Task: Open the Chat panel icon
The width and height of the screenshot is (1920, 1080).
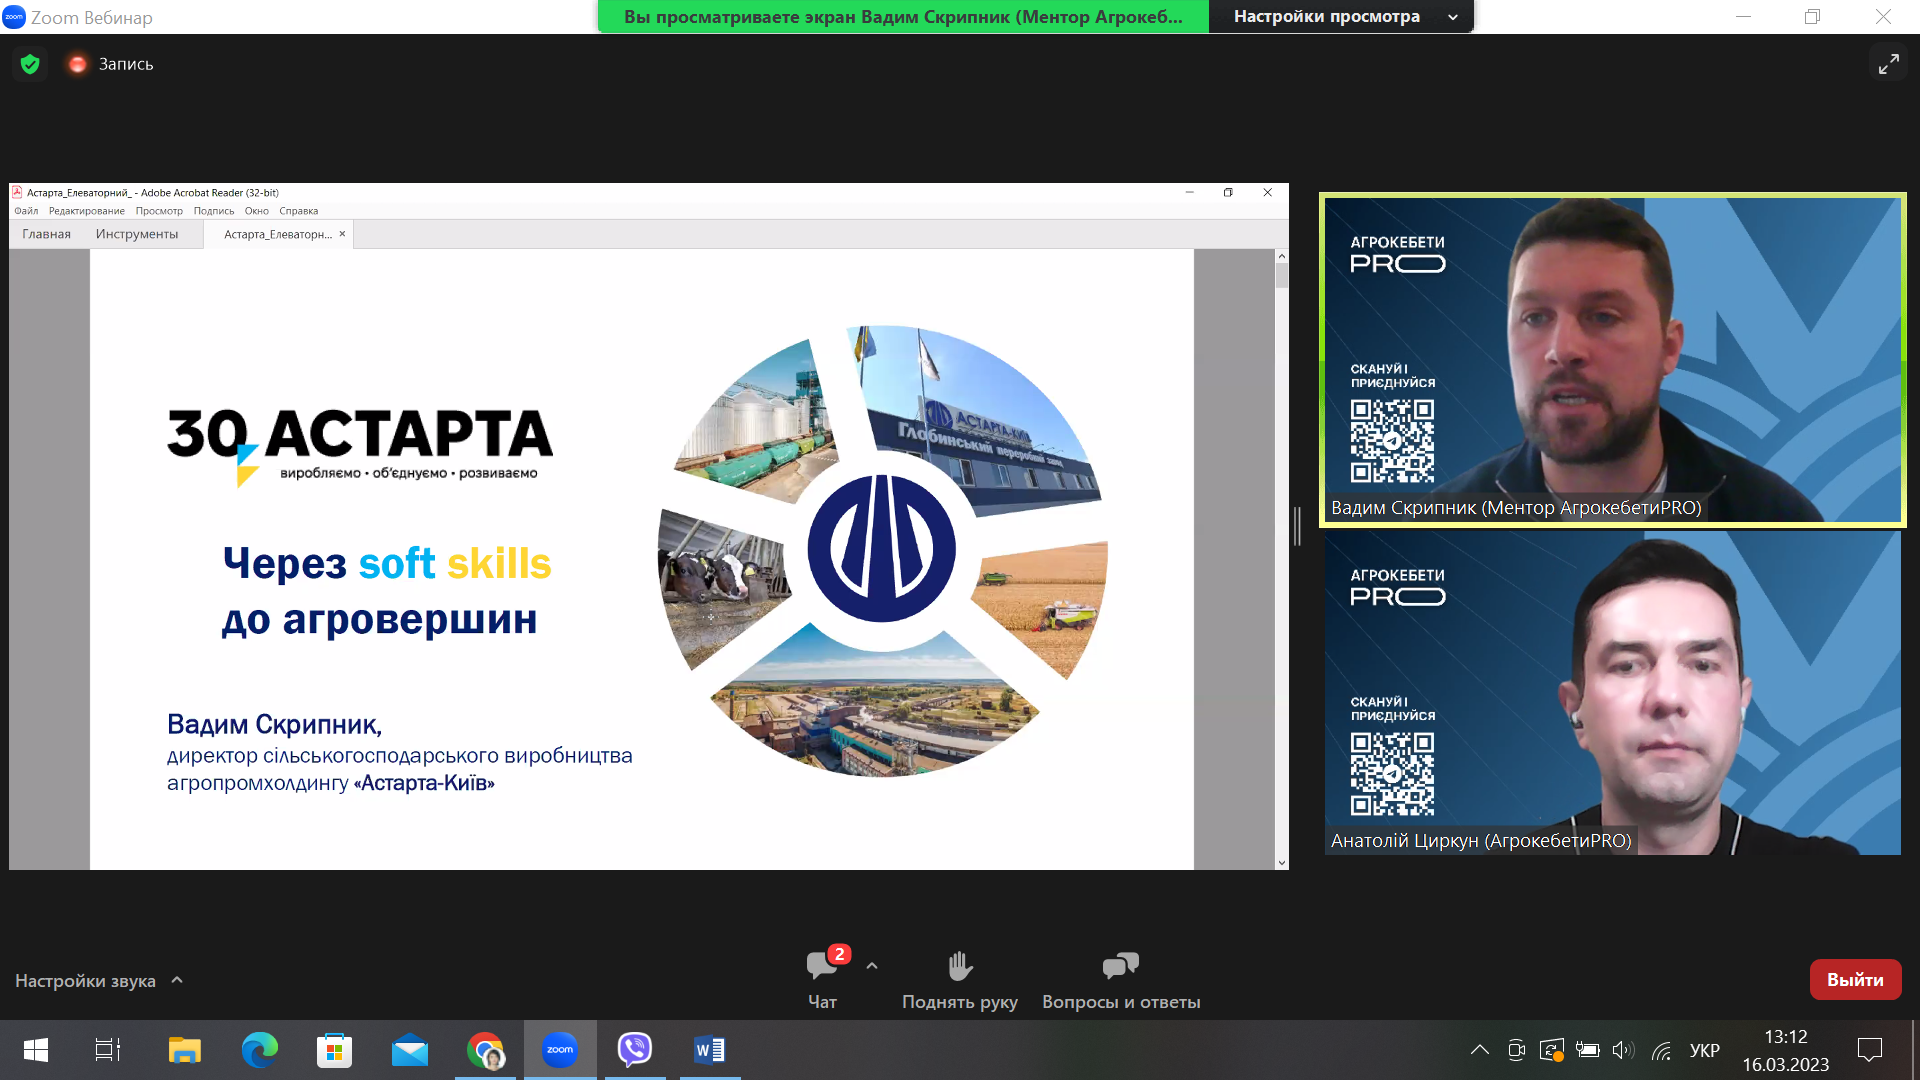Action: pyautogui.click(x=822, y=965)
